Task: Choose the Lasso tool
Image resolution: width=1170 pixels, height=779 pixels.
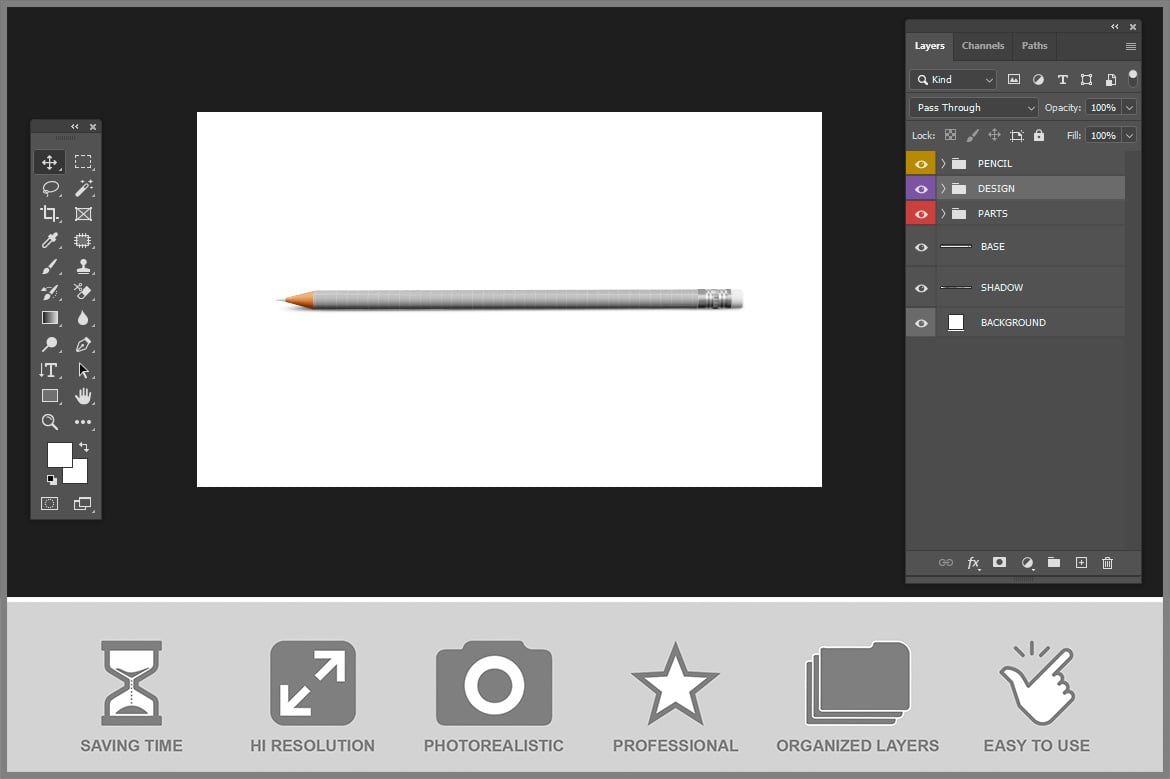Action: (x=50, y=188)
